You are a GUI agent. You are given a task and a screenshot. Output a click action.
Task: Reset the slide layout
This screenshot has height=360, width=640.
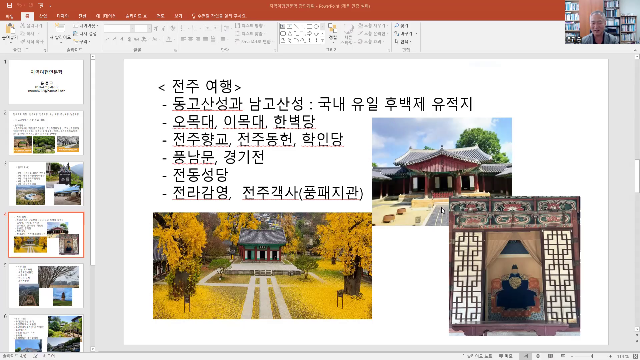coord(85,33)
